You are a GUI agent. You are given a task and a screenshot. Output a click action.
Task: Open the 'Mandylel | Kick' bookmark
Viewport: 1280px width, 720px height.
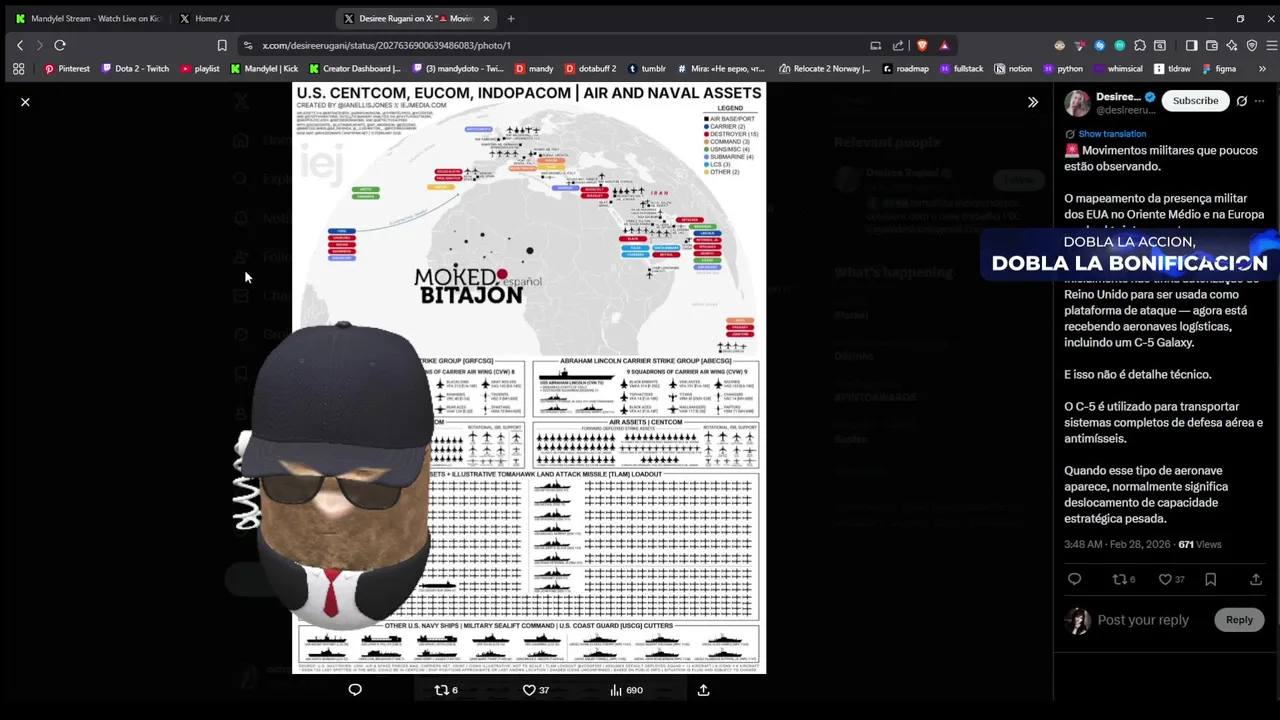[264, 69]
